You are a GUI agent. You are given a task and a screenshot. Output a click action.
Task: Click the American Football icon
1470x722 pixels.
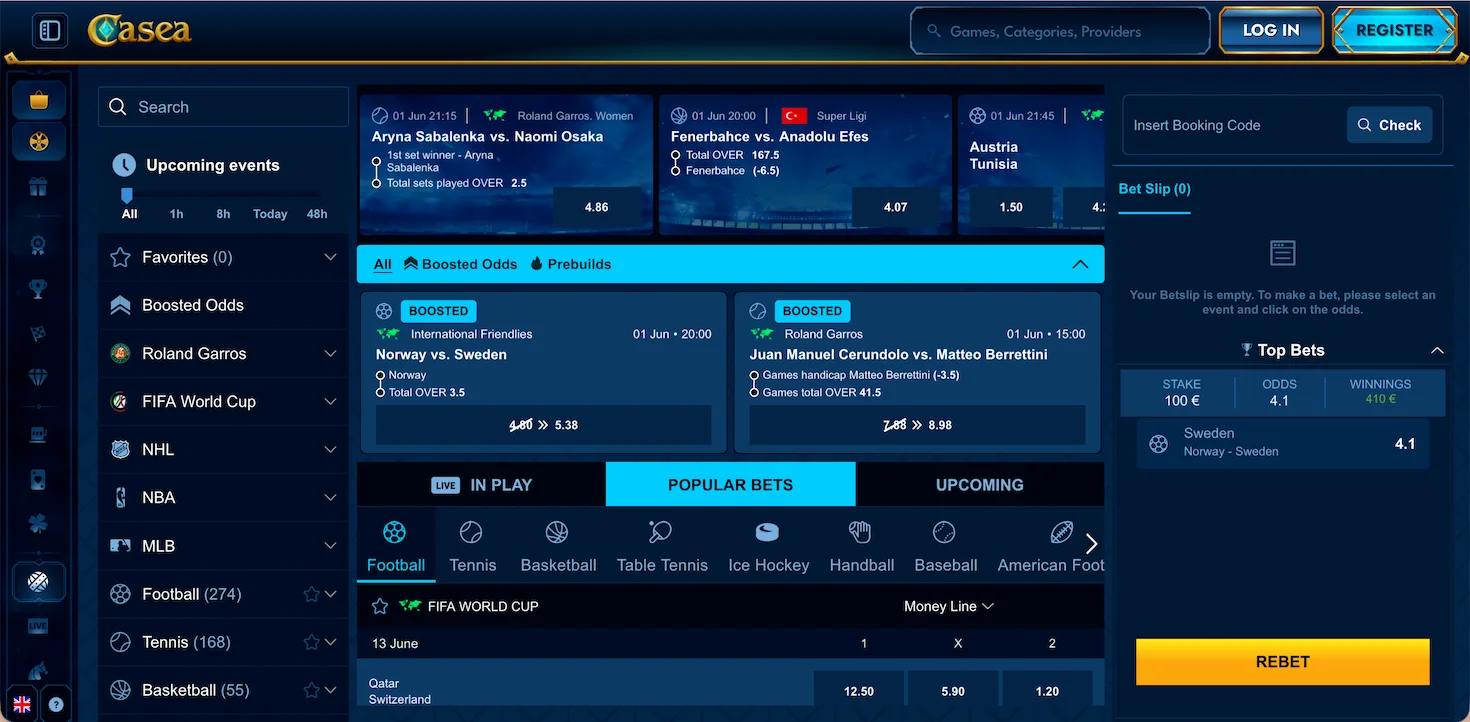pyautogui.click(x=1062, y=531)
